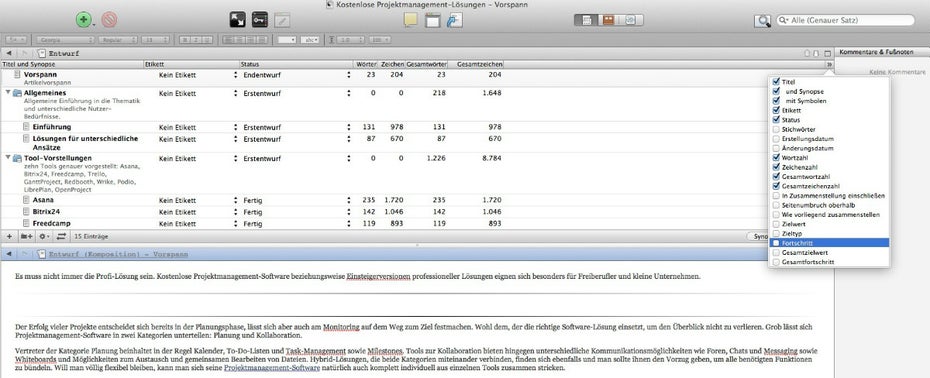
Task: Collapse the Allgemeines folder
Action: 8,93
